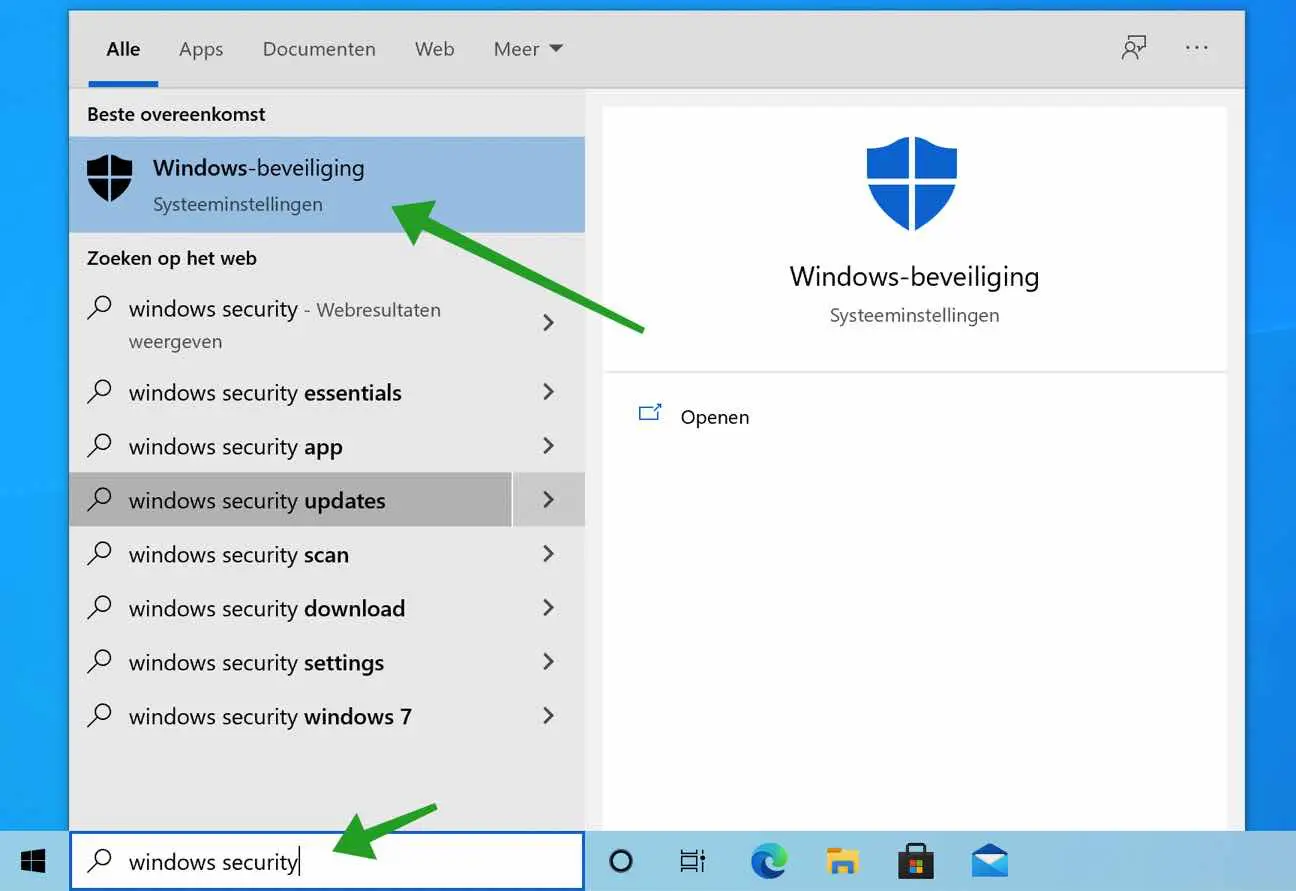Open the Windows-beveiliging best match result

(327, 185)
